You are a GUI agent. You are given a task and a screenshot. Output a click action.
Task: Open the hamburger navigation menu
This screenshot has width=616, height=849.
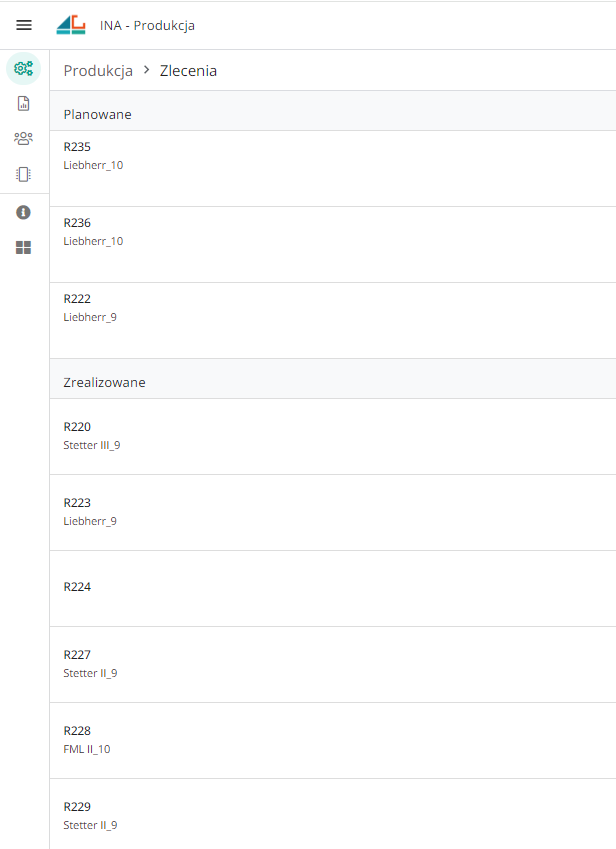coord(24,25)
